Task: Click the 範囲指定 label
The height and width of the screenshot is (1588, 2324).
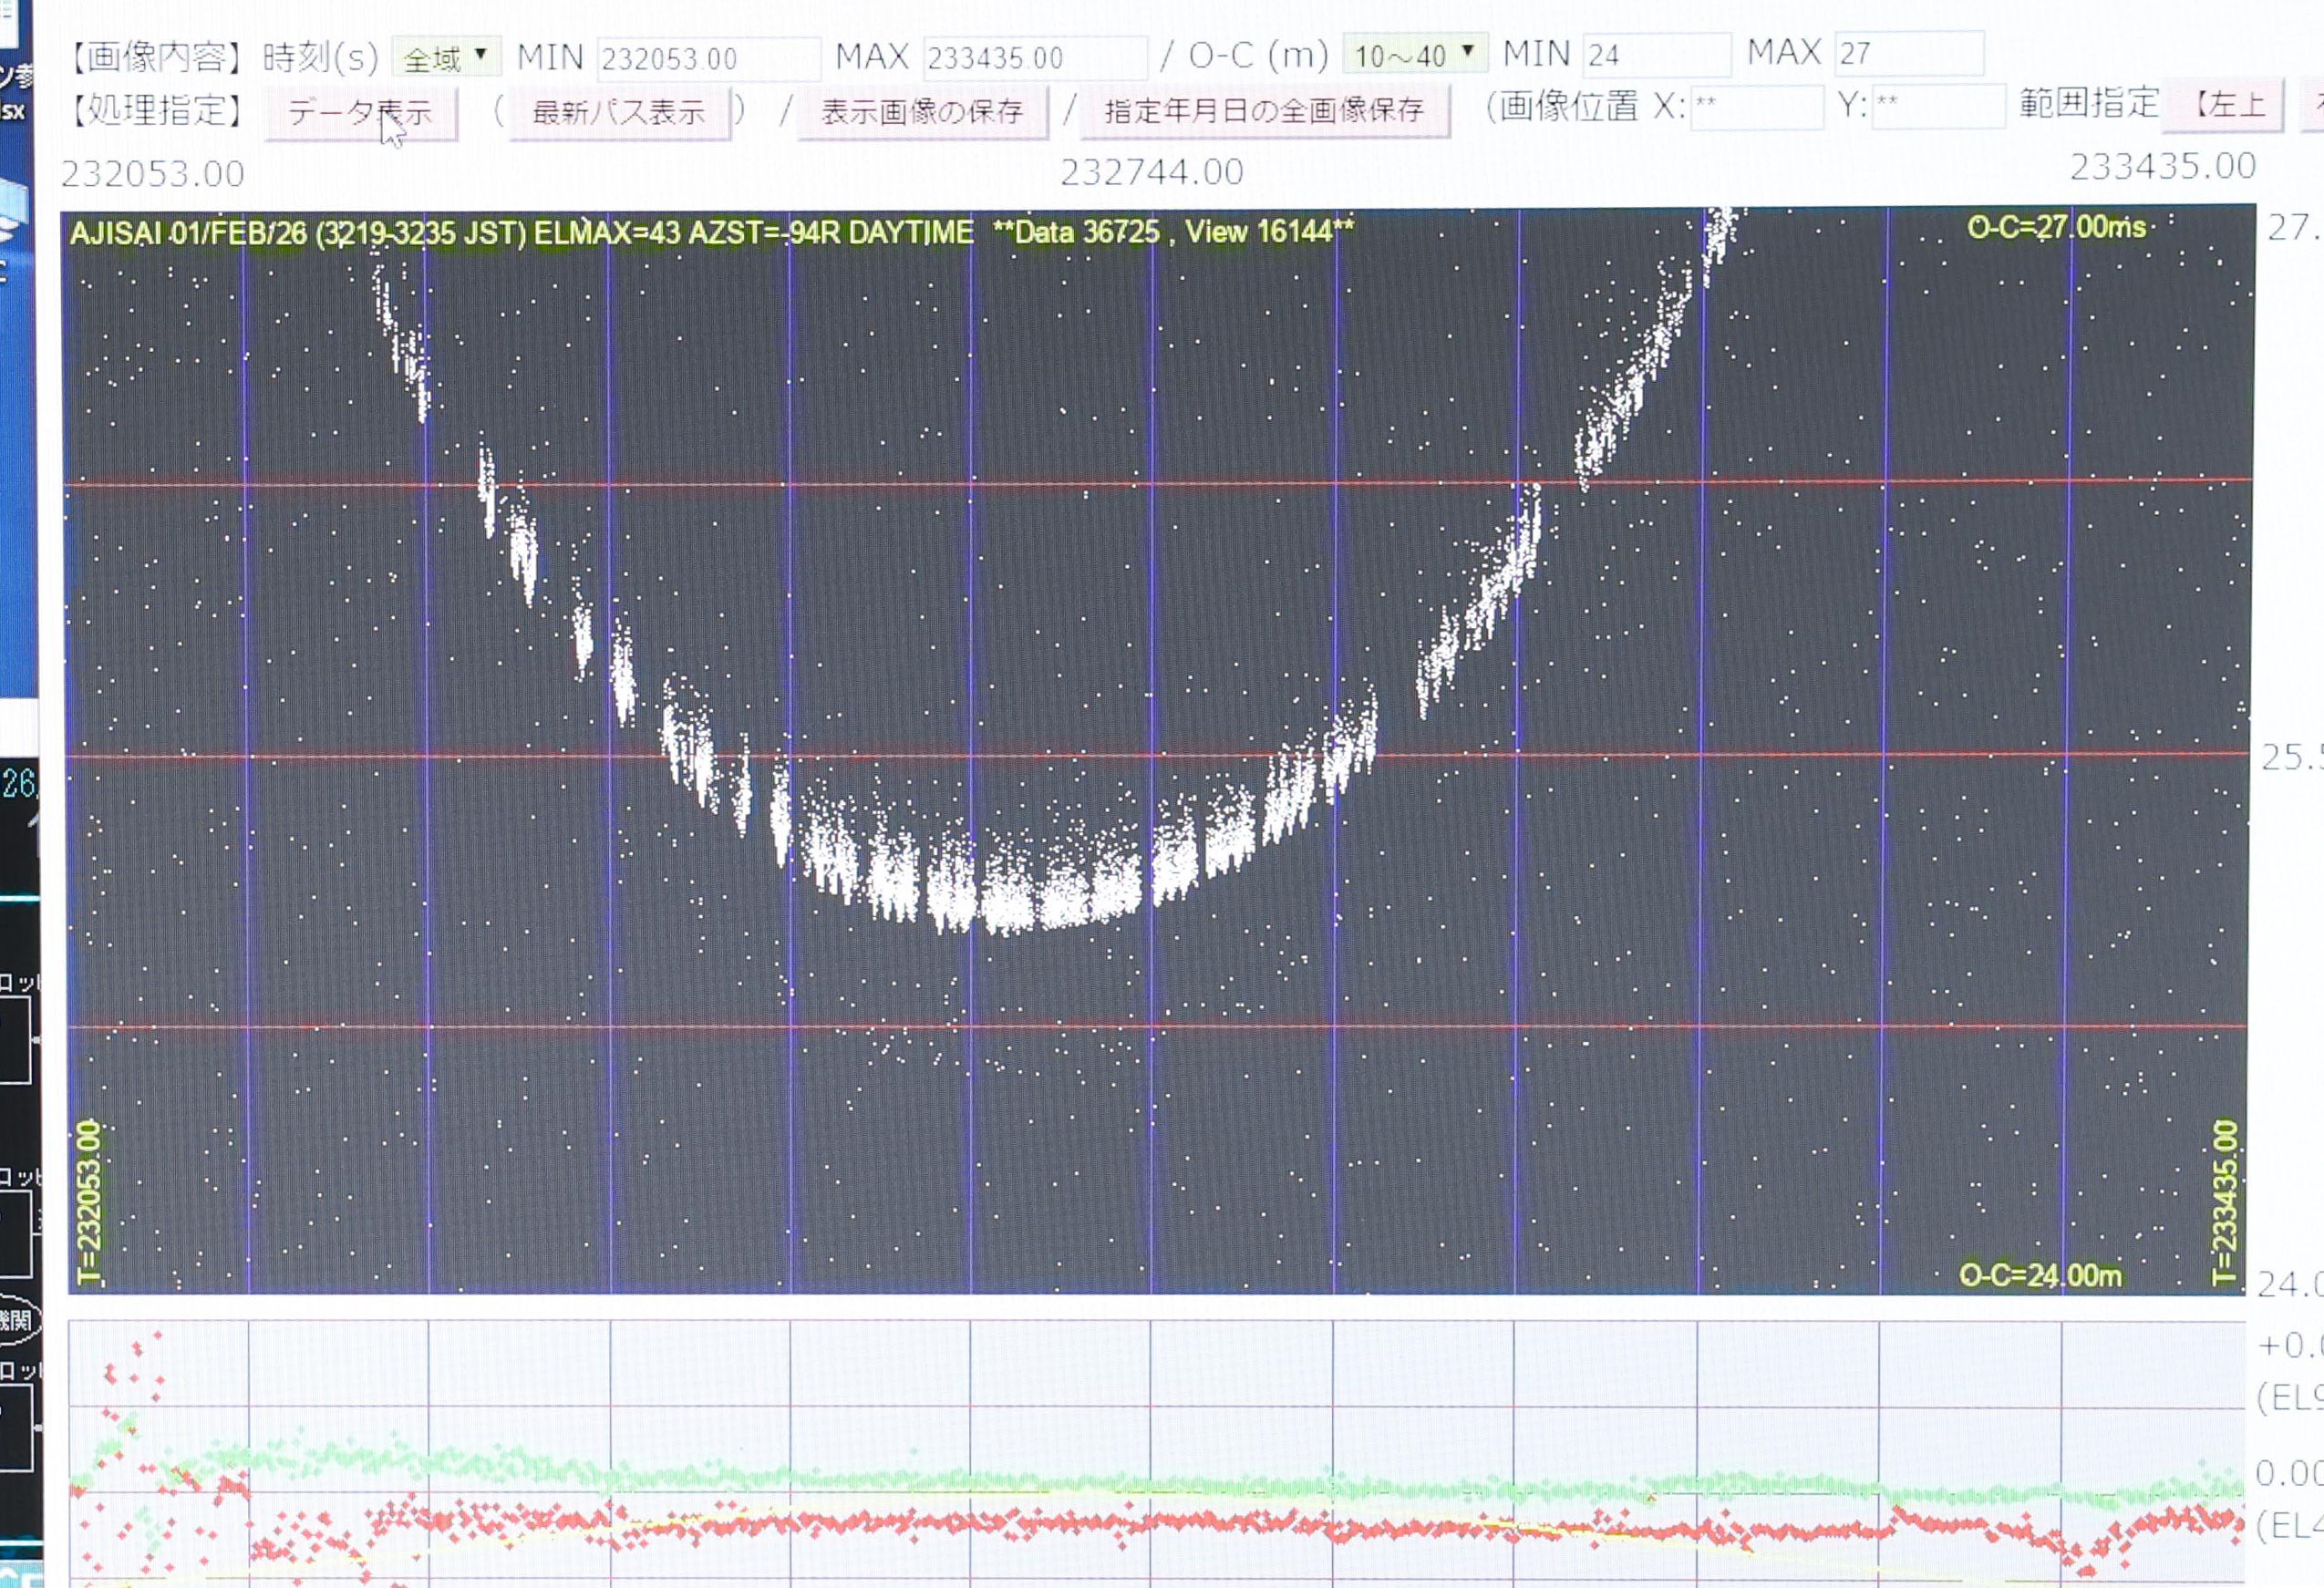Action: tap(2089, 103)
